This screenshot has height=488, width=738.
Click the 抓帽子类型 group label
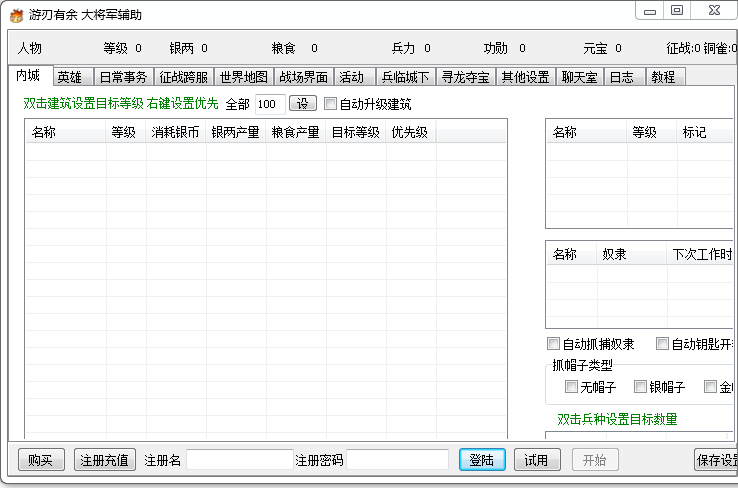pos(583,365)
